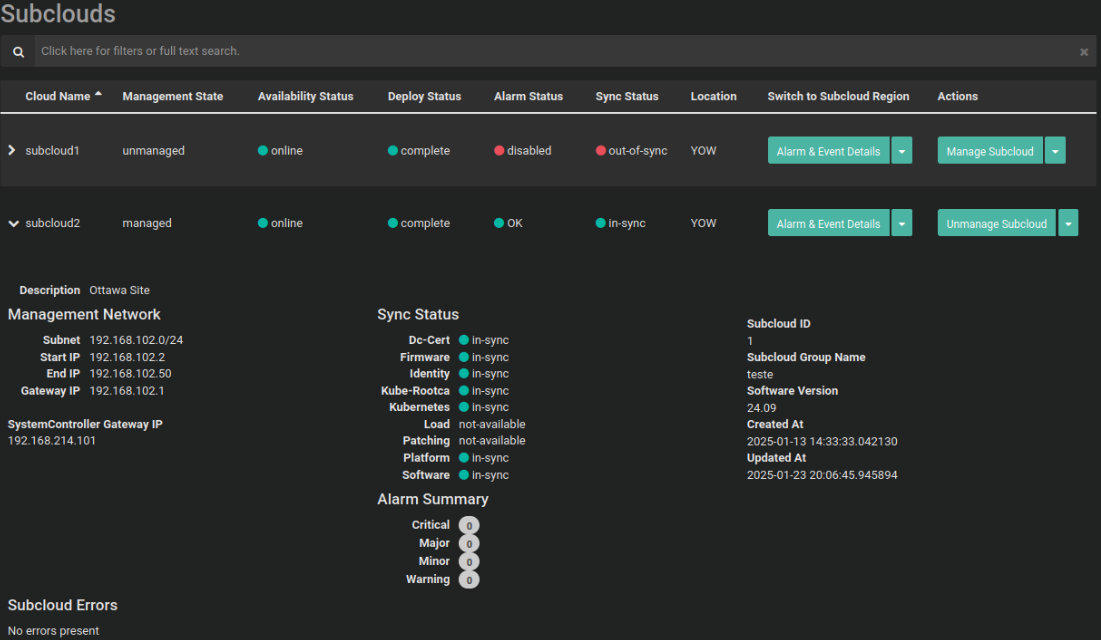Open dropdown next to Manage Subcloud
The image size is (1101, 640).
[1055, 151]
